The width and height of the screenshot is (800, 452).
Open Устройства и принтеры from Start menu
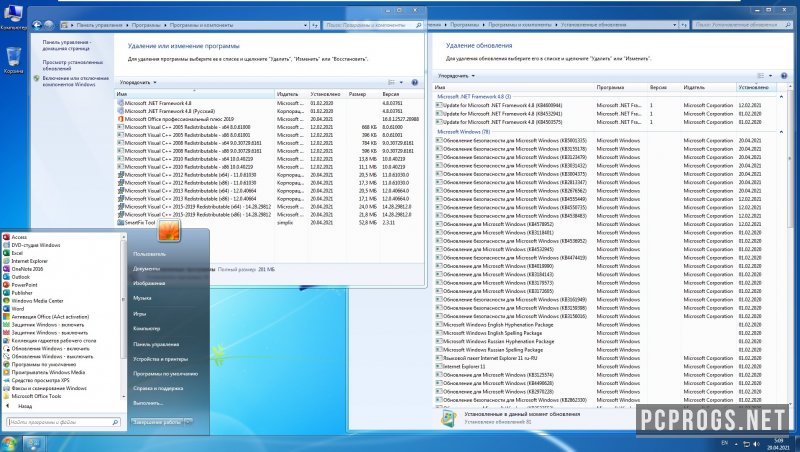pos(160,360)
